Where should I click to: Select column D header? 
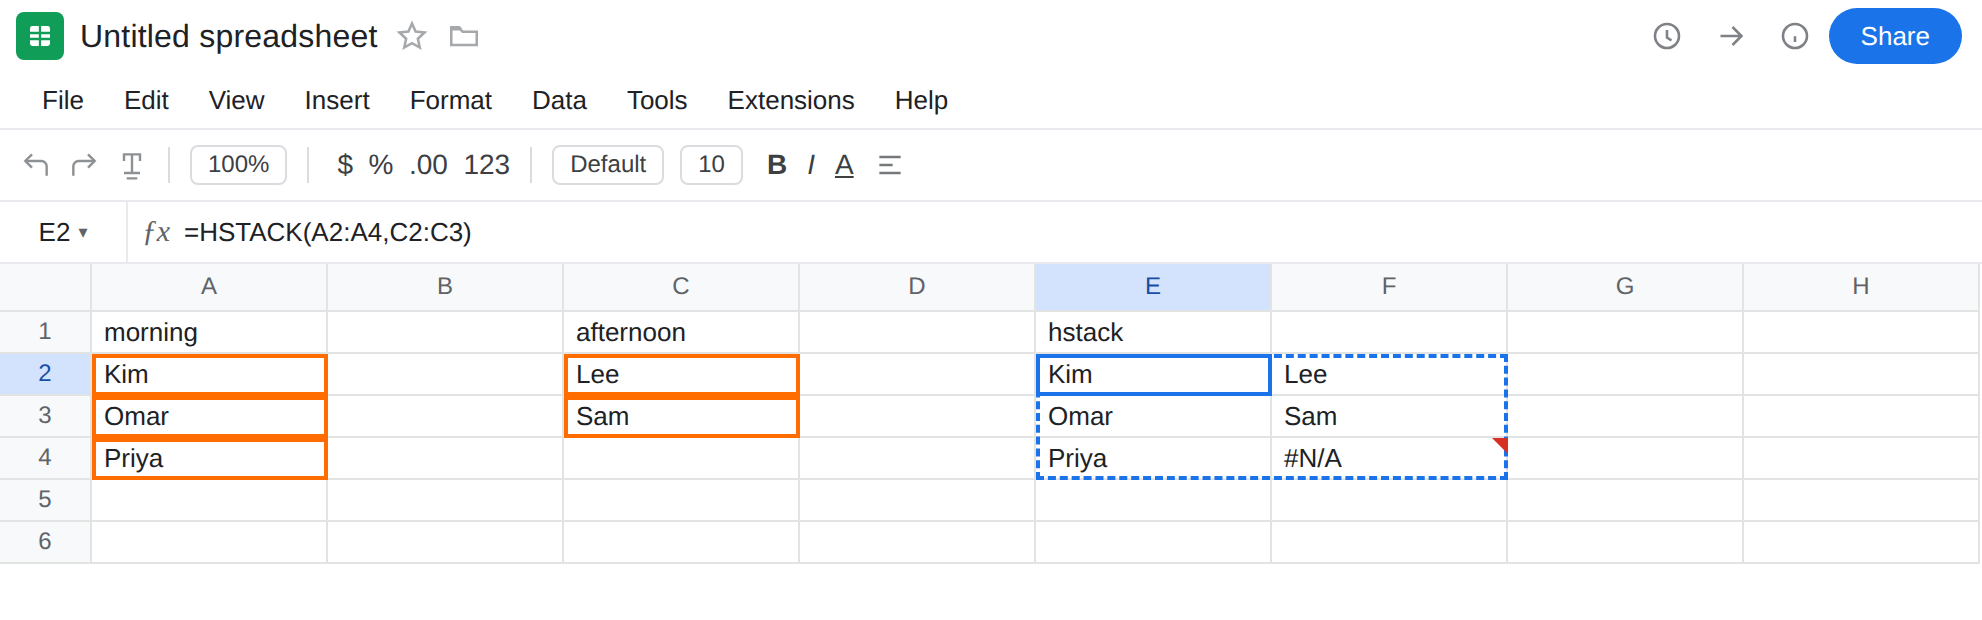917,286
